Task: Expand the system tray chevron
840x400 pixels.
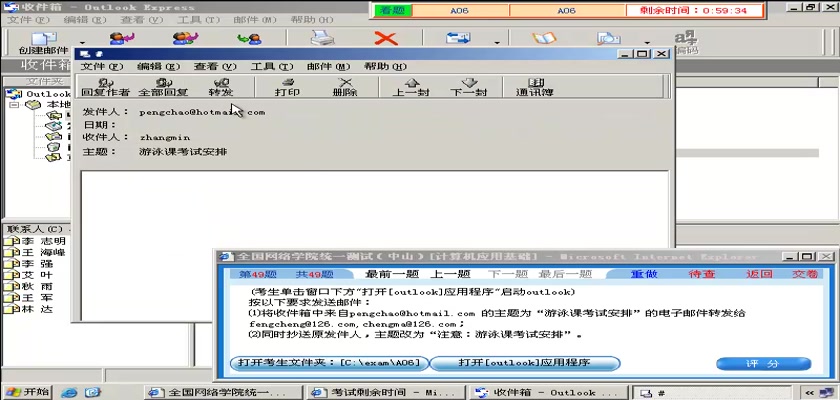Action: click(x=809, y=393)
